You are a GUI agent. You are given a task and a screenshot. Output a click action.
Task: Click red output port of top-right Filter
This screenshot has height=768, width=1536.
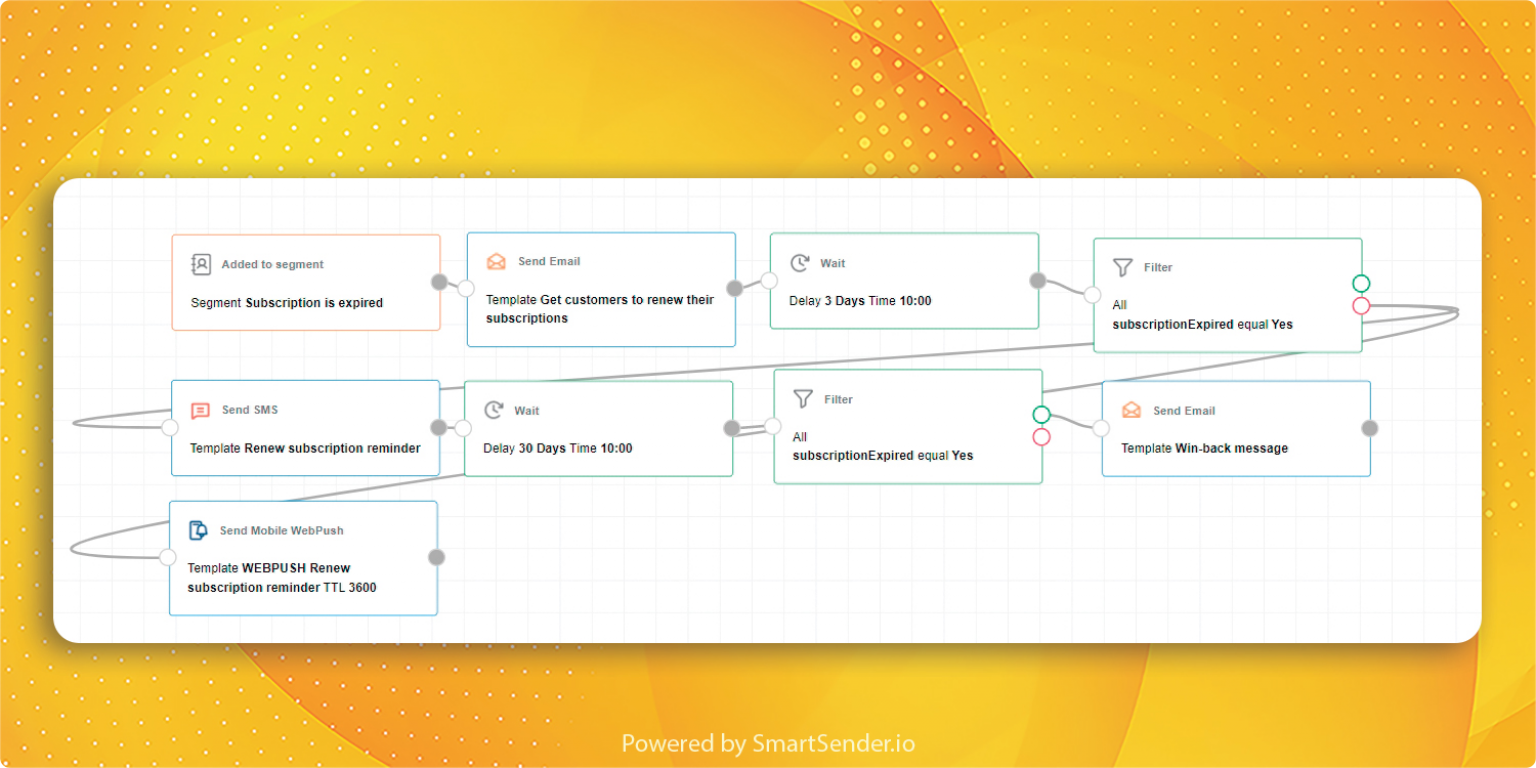pos(1361,306)
